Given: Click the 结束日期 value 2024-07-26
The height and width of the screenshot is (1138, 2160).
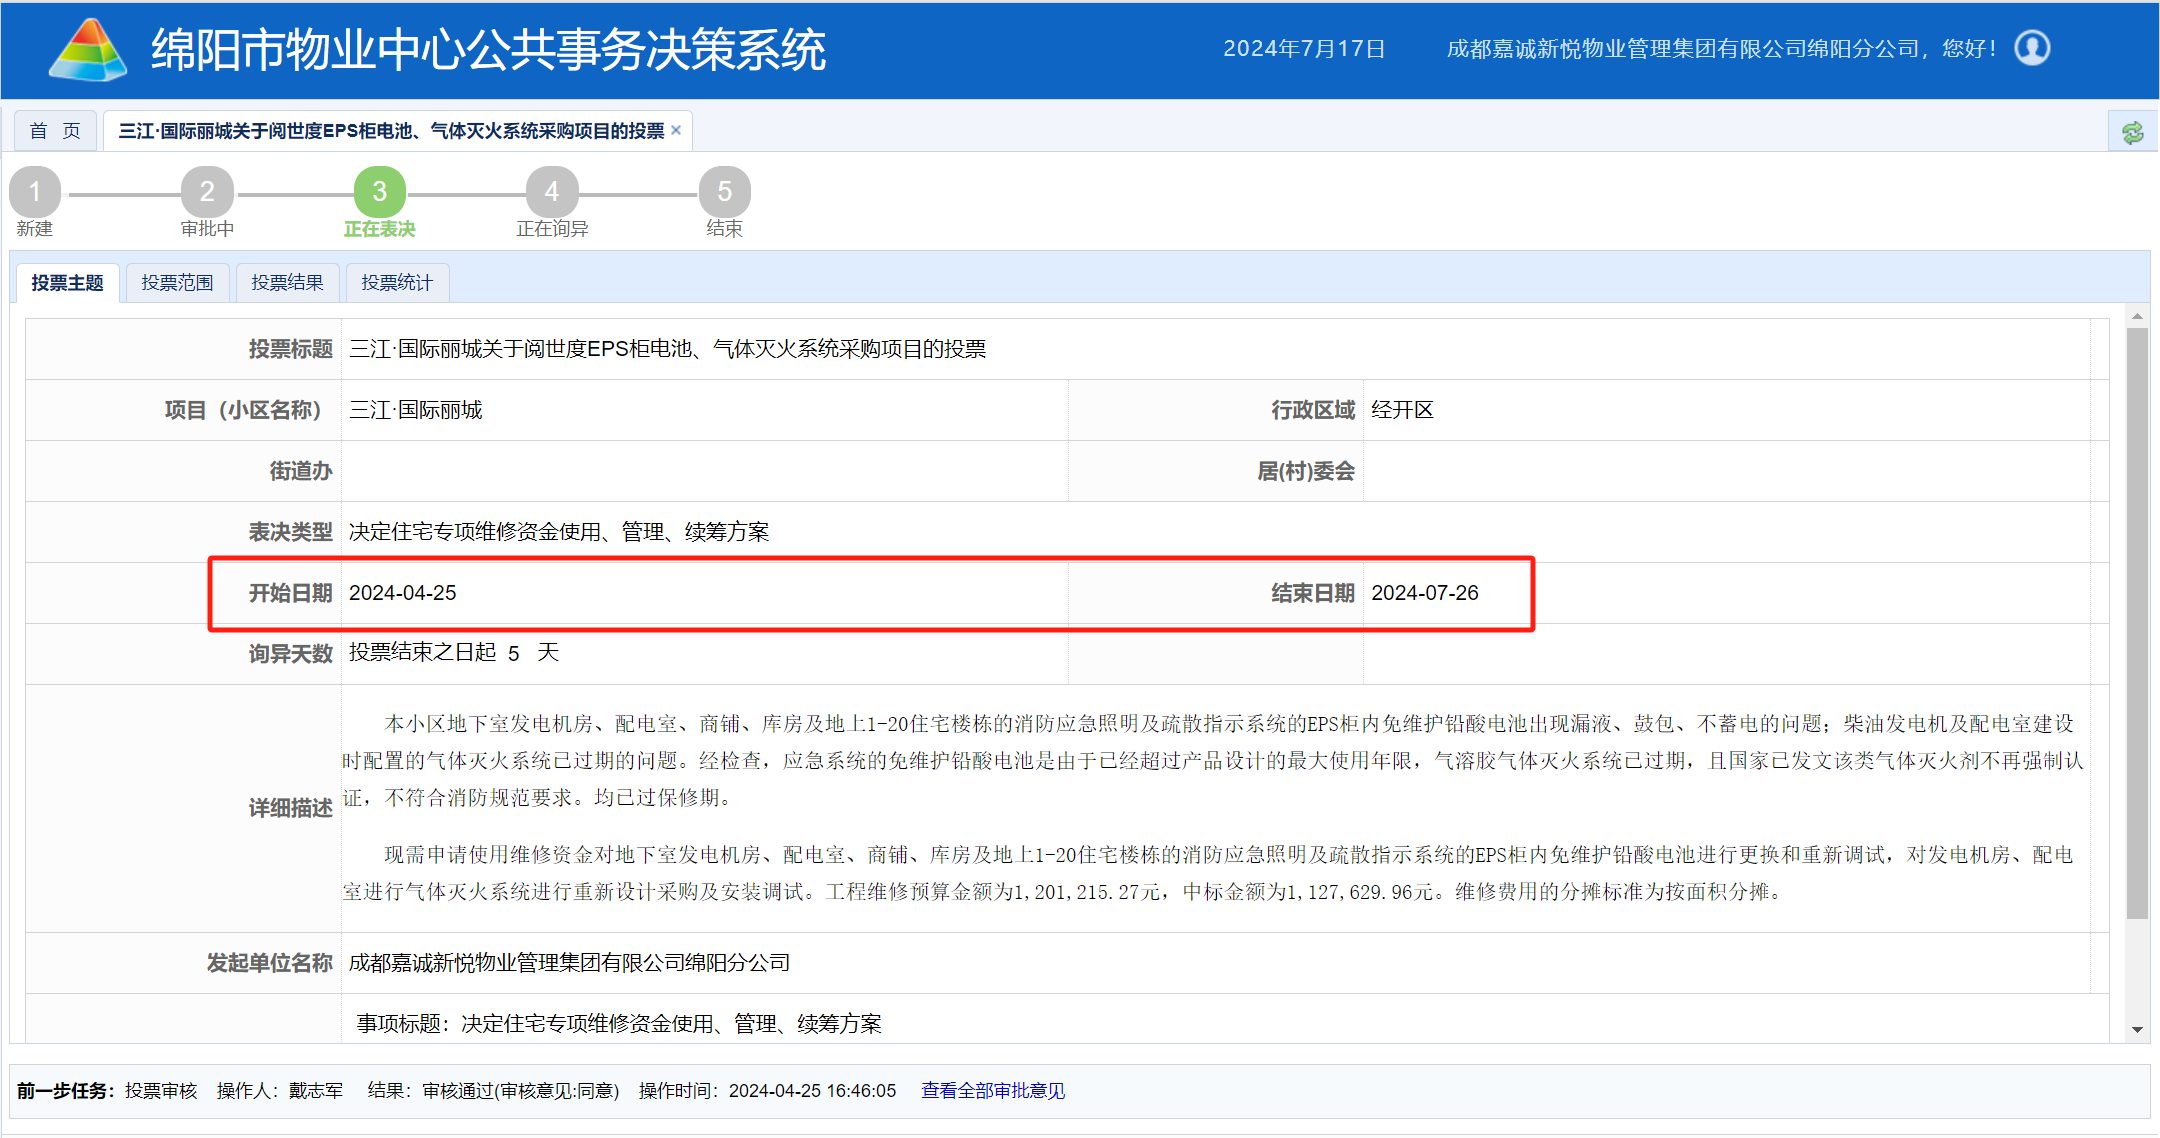Looking at the screenshot, I should click(x=1424, y=593).
